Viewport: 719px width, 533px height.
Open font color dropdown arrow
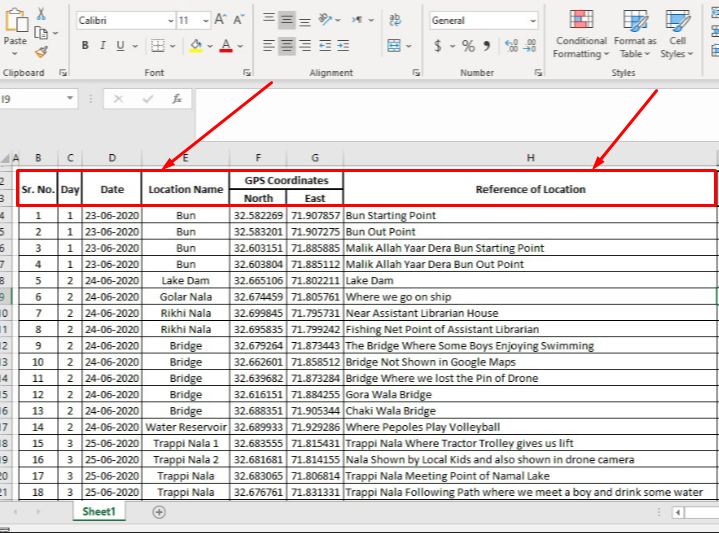(240, 46)
